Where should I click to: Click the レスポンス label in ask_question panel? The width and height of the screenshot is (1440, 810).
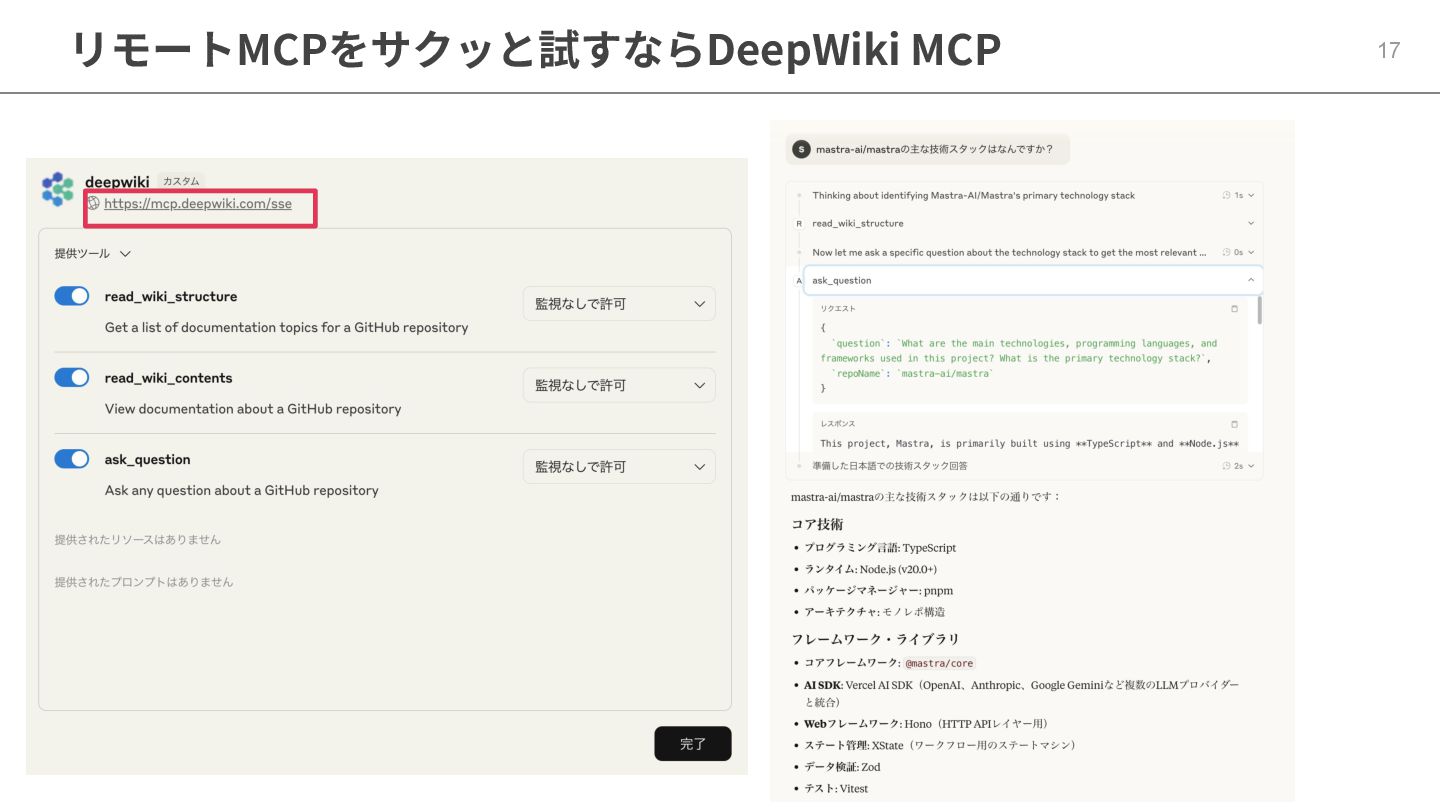[x=838, y=424]
